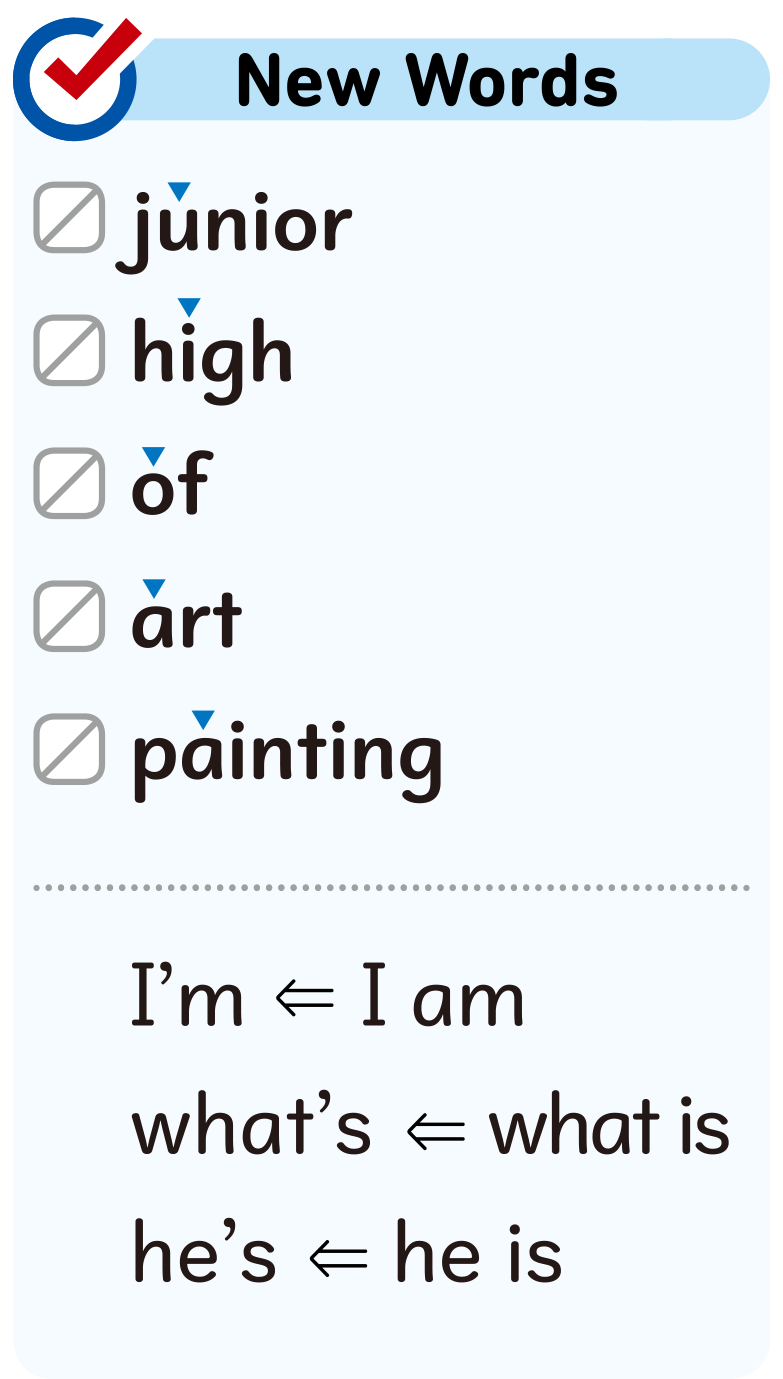Click the contraction what's
This screenshot has width=783, height=1379.
pos(252,1128)
